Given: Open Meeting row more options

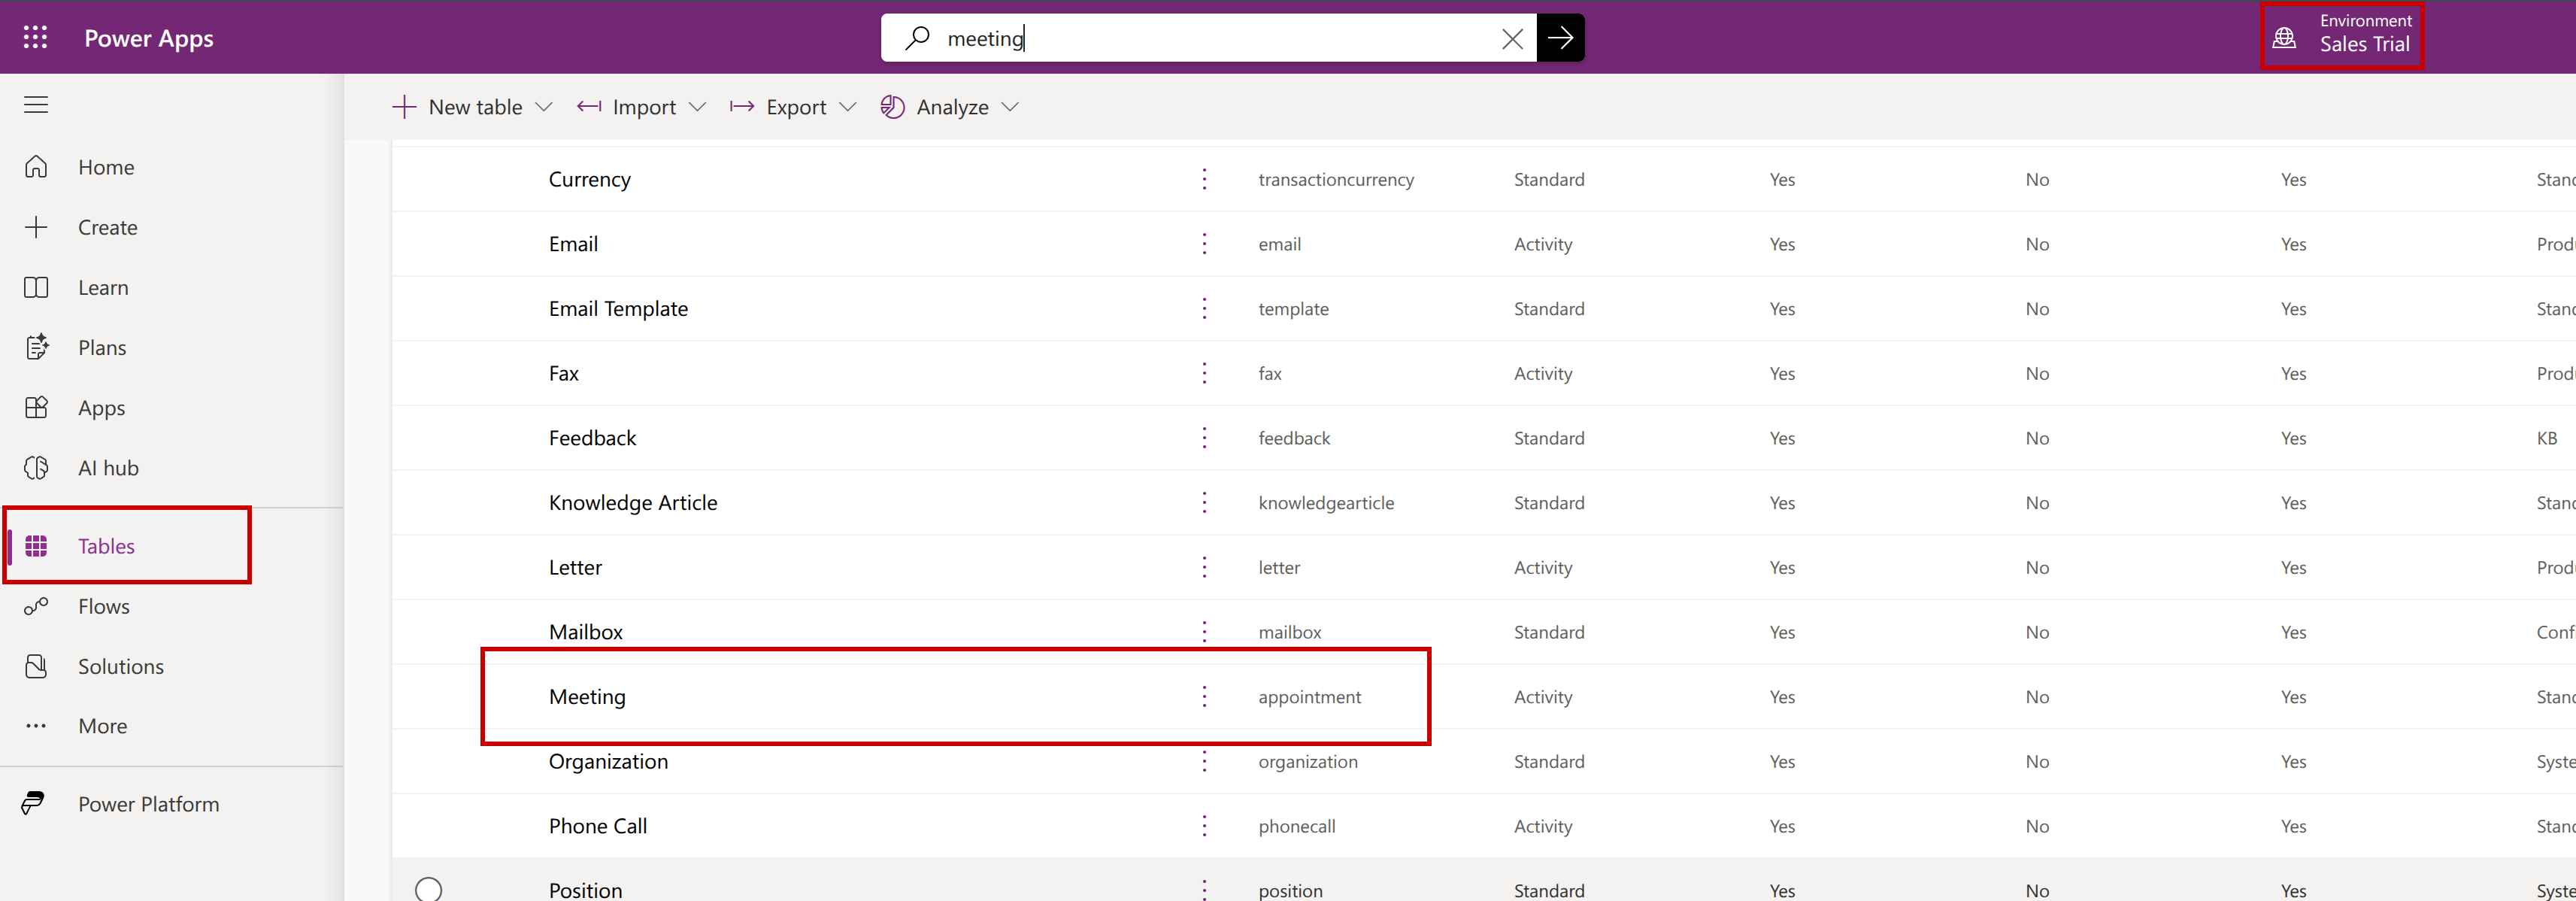Looking at the screenshot, I should (x=1204, y=696).
